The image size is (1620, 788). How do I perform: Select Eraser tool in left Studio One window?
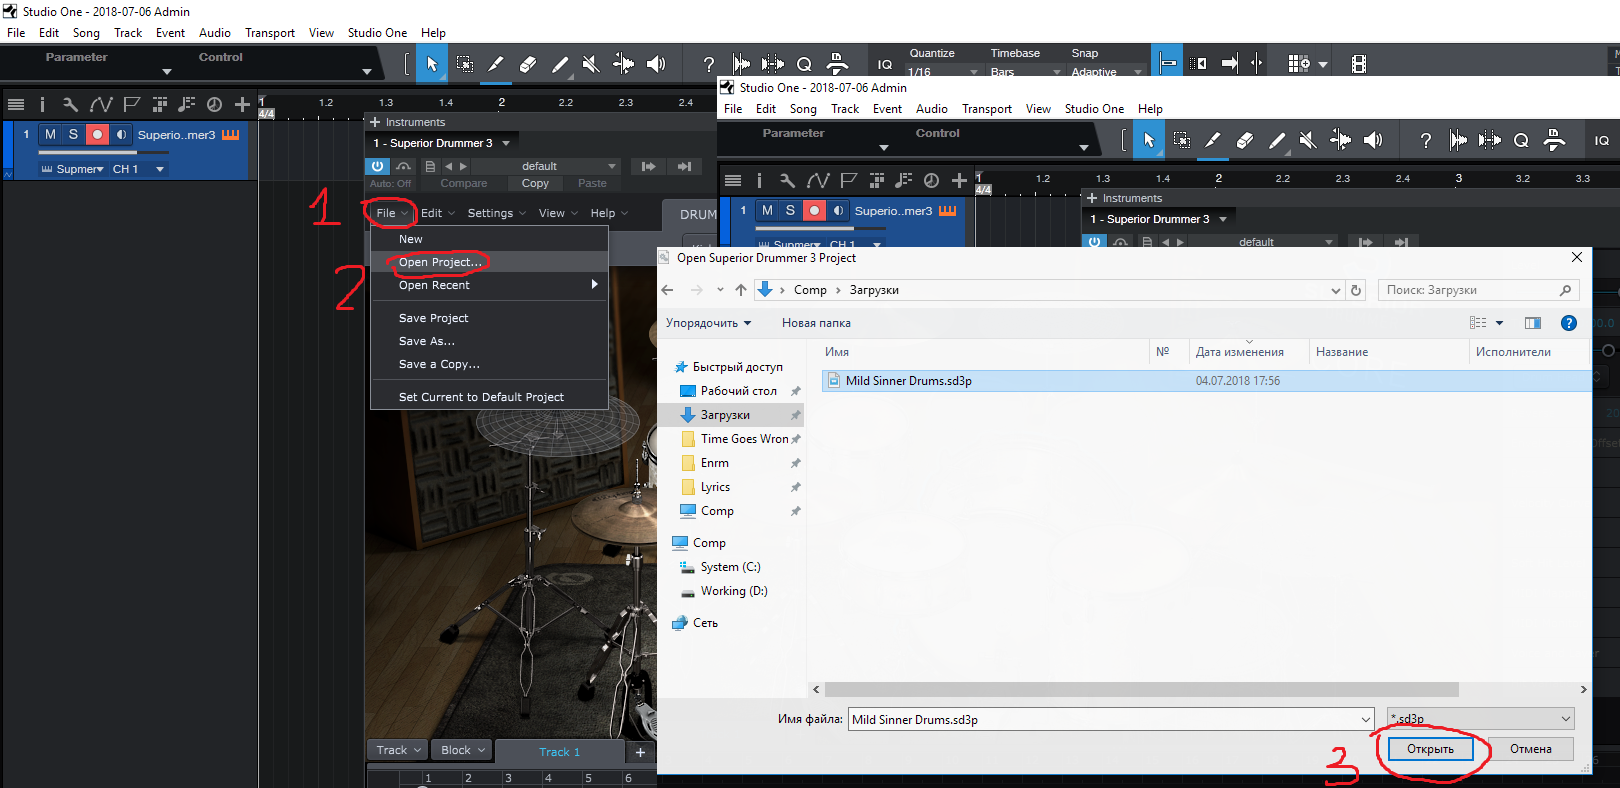[528, 64]
